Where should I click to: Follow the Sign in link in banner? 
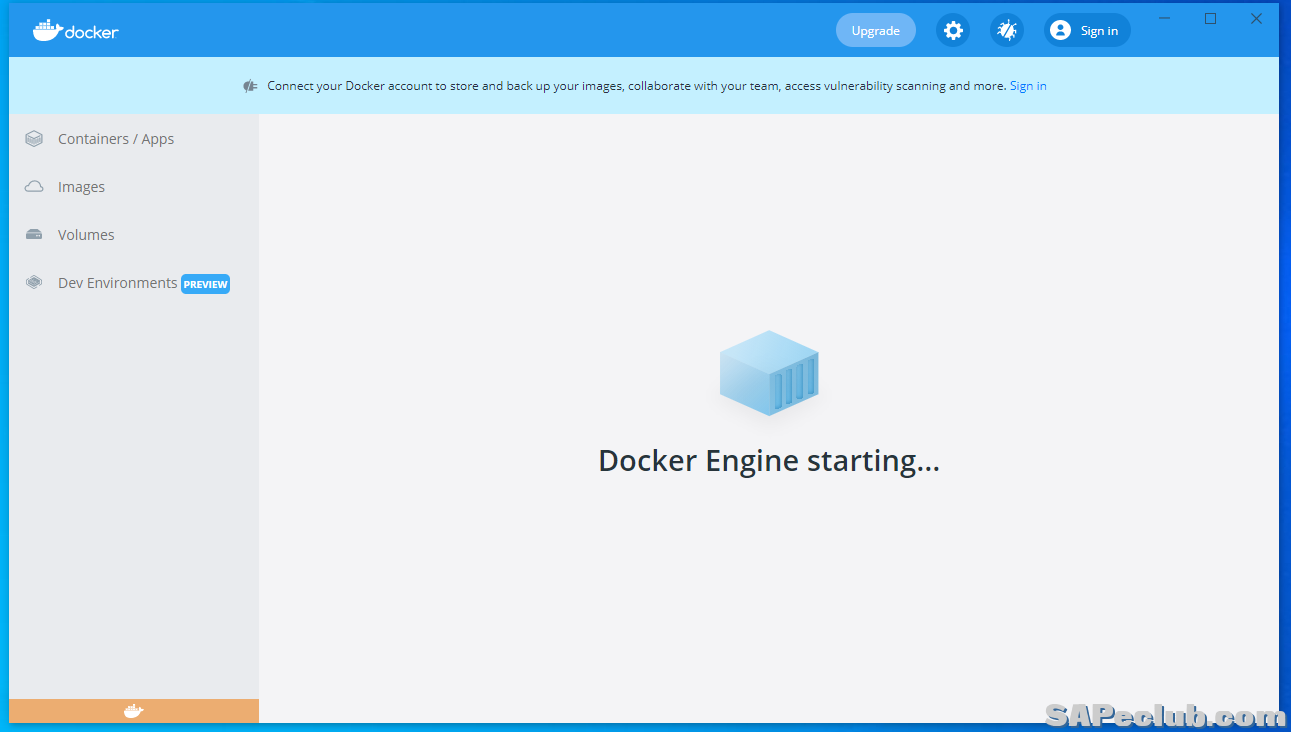tap(1028, 86)
